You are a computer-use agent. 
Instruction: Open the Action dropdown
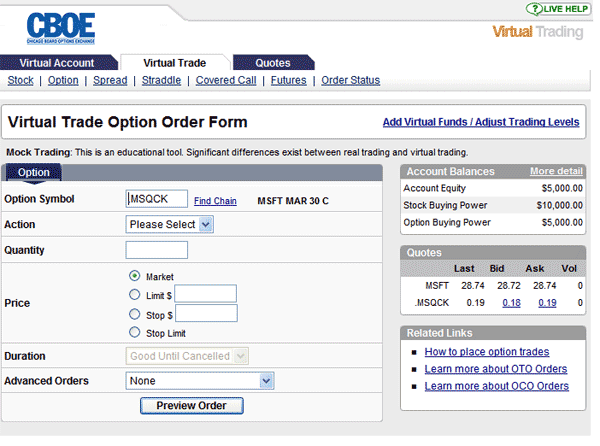click(x=170, y=224)
